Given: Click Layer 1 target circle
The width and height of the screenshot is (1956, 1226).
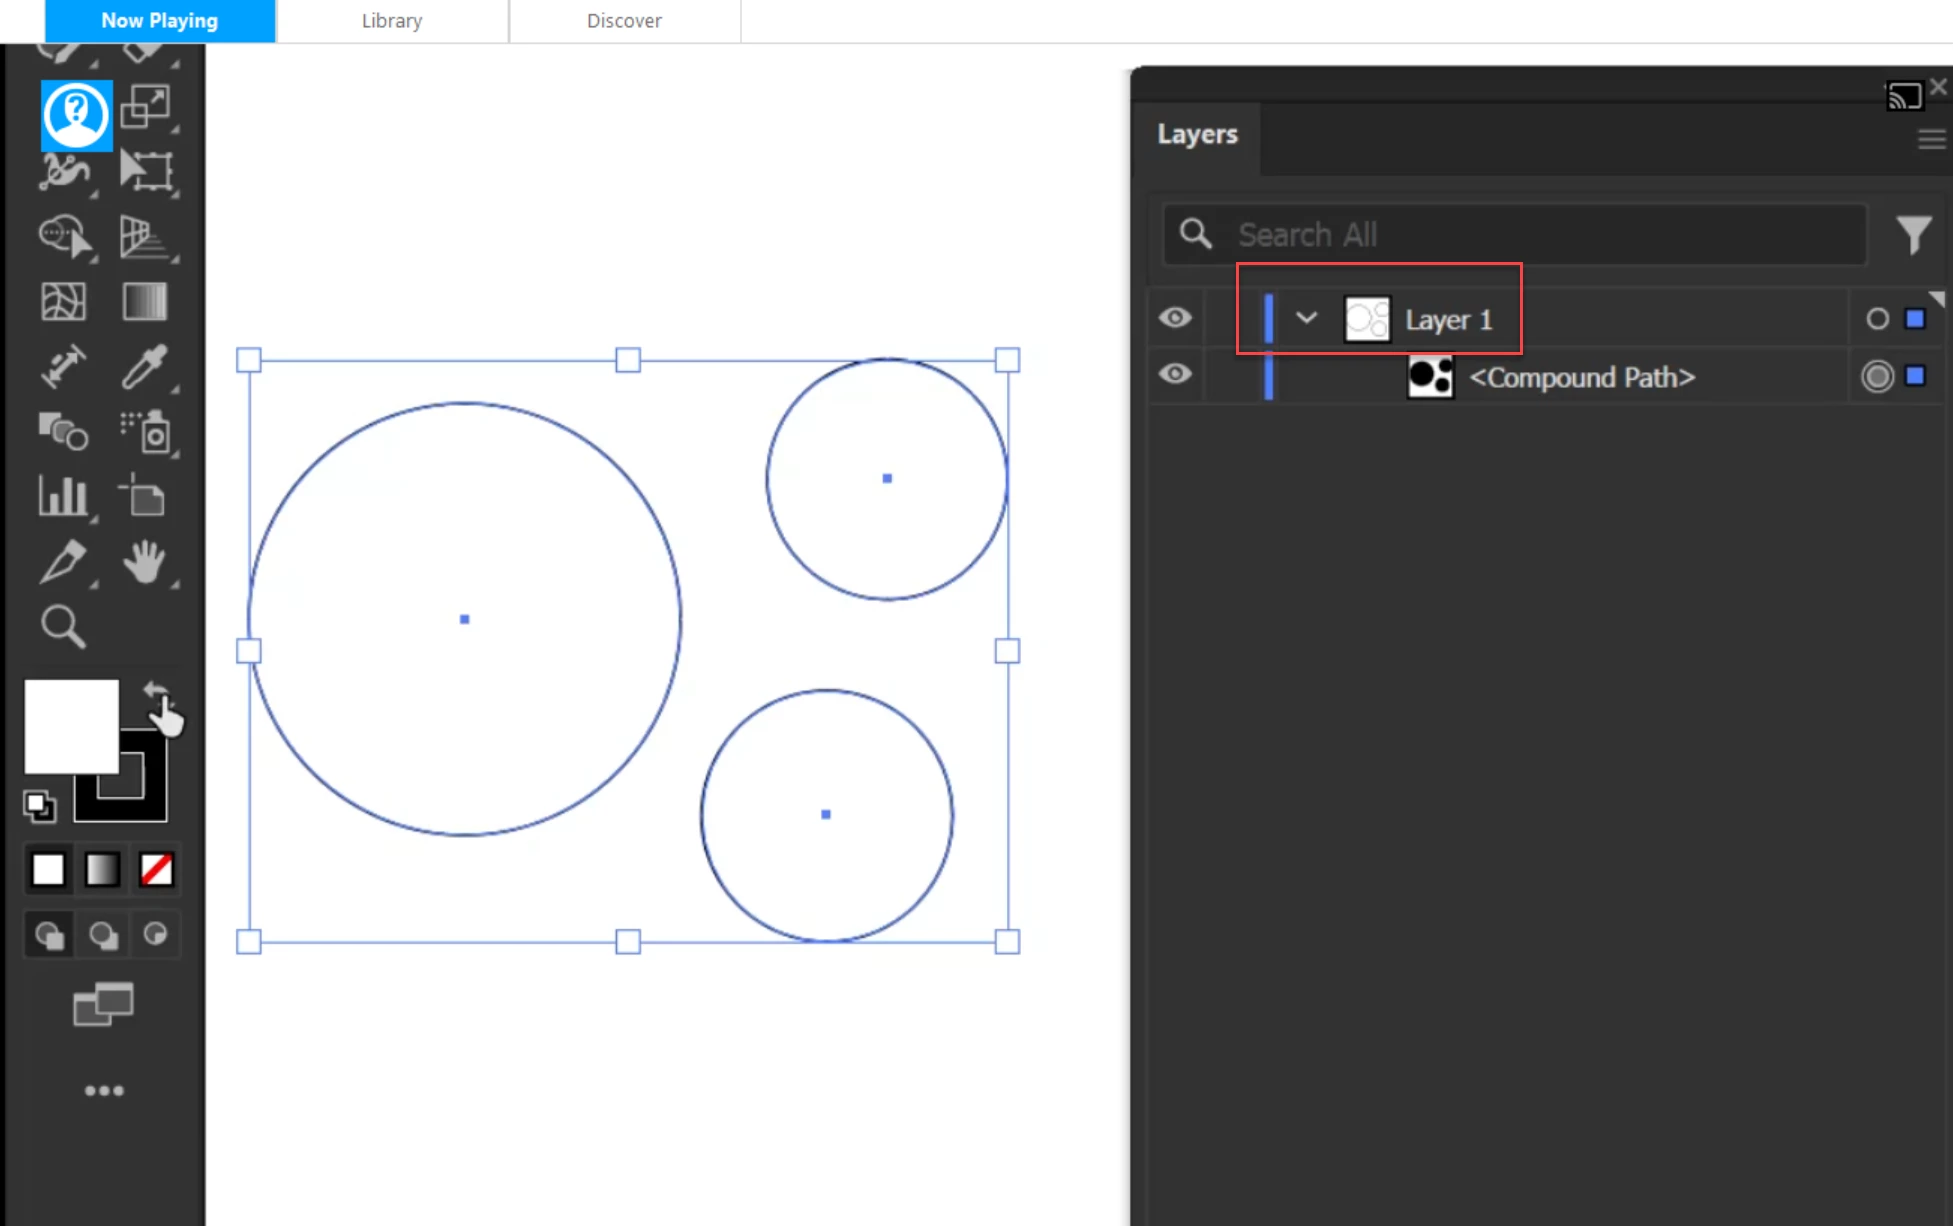Looking at the screenshot, I should (1877, 319).
